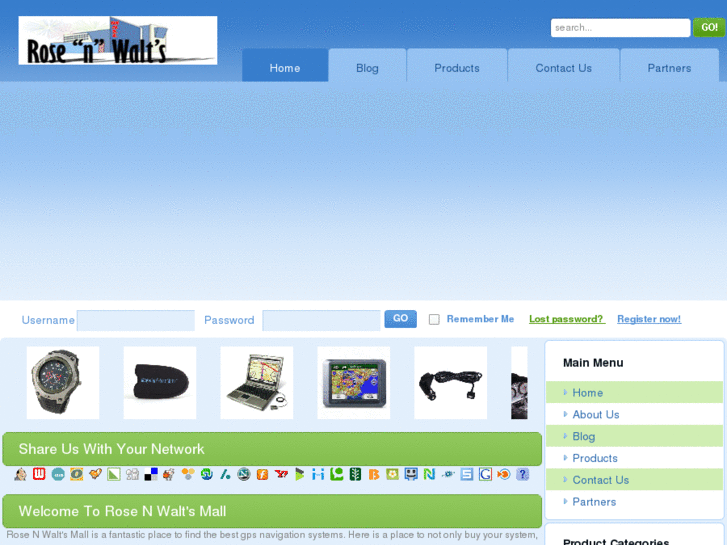Open the wristwatch product thumbnail

[x=63, y=383]
